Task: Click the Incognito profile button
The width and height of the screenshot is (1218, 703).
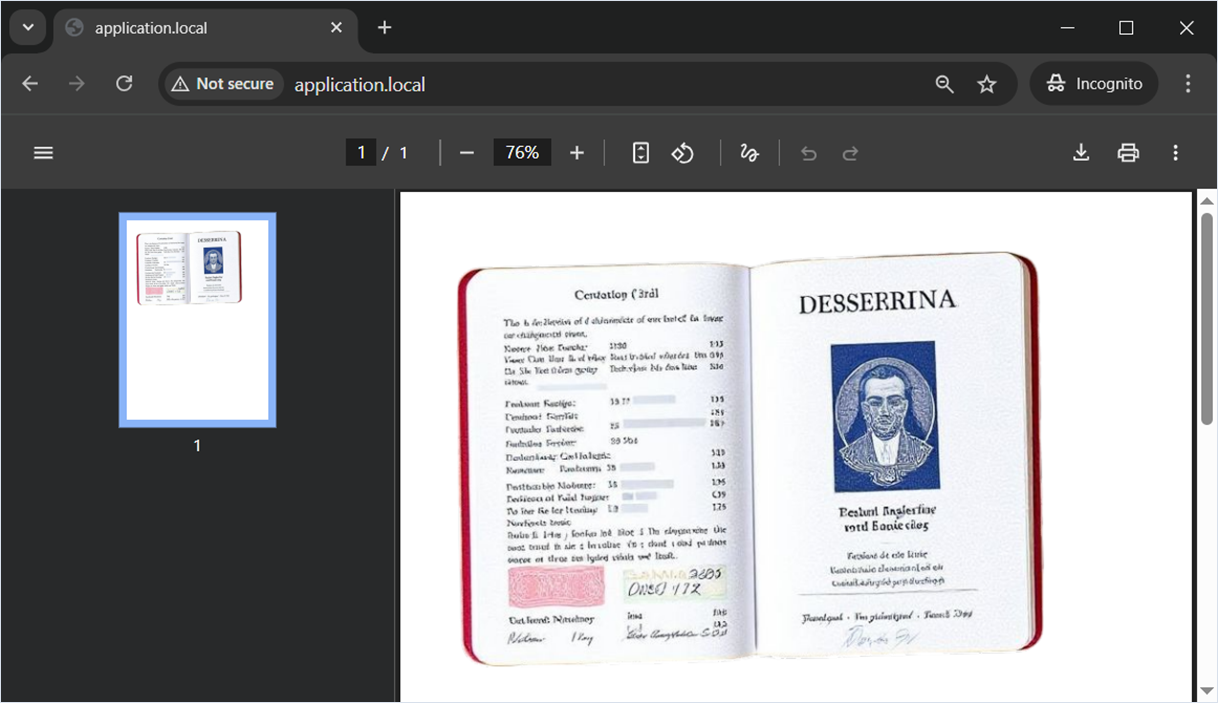Action: pos(1094,84)
